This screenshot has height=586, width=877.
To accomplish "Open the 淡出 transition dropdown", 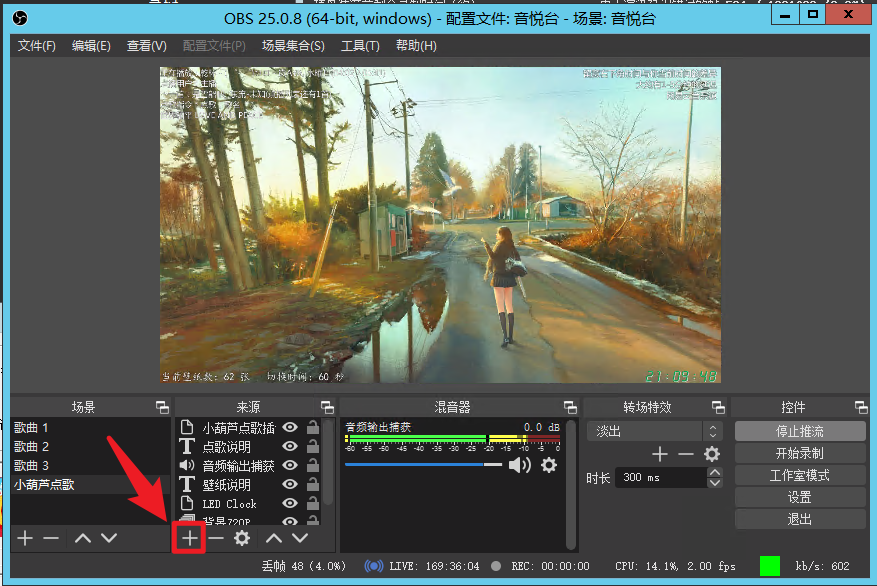I will [x=654, y=431].
